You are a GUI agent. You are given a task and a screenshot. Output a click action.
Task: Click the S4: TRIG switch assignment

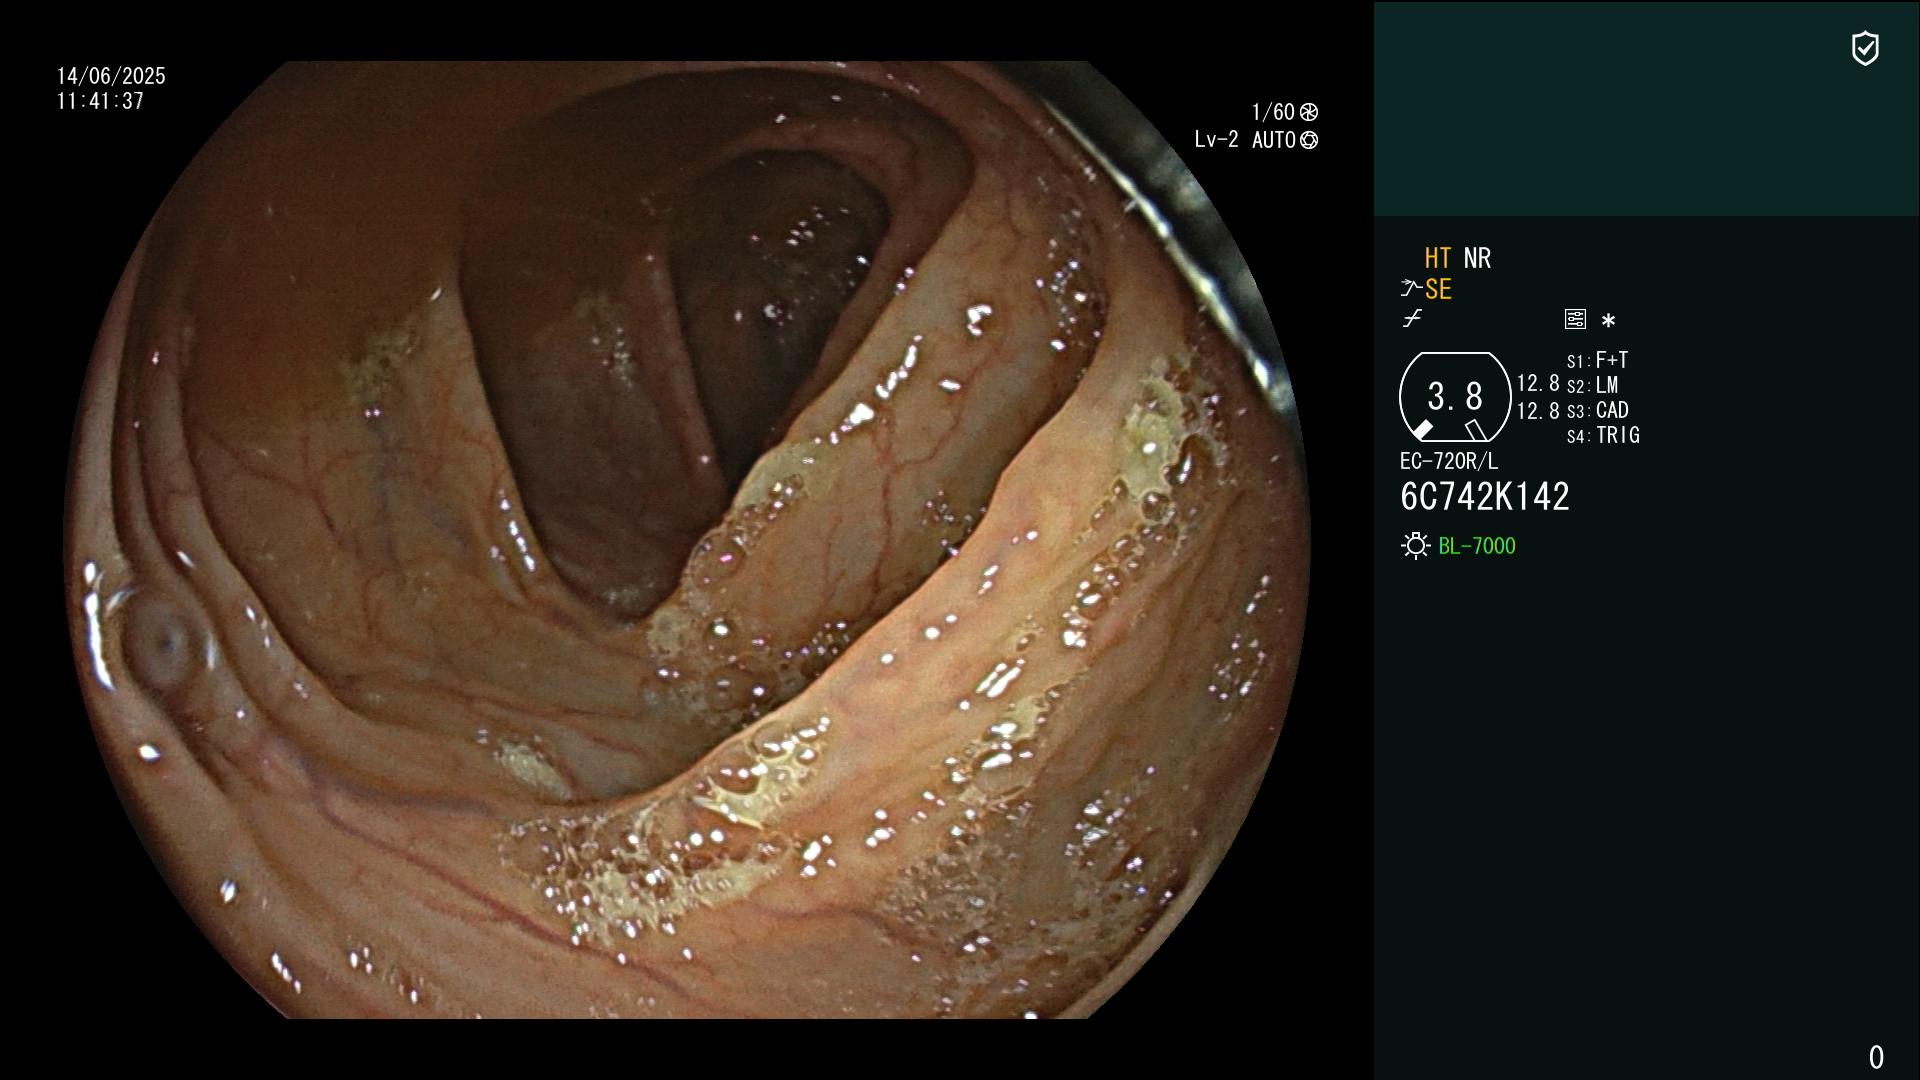pos(1603,436)
